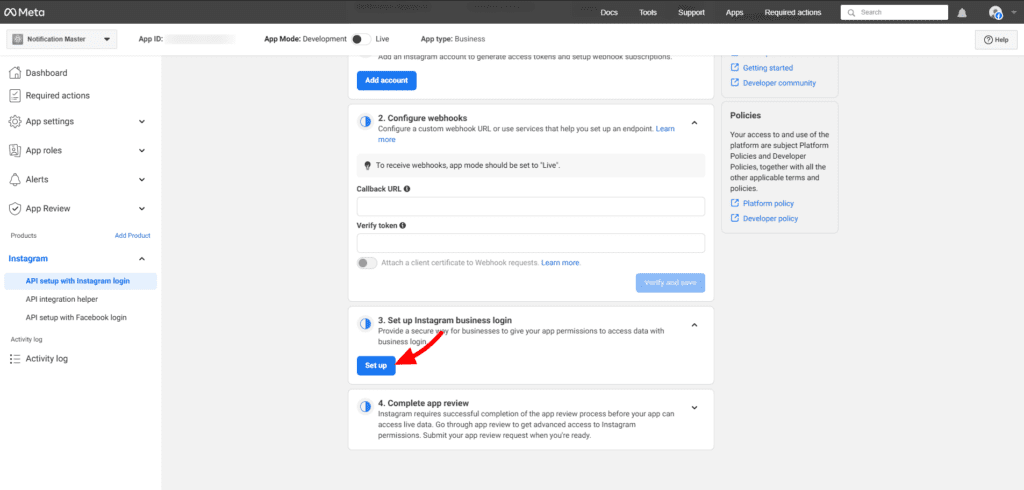Expand the Alerts section

click(142, 179)
